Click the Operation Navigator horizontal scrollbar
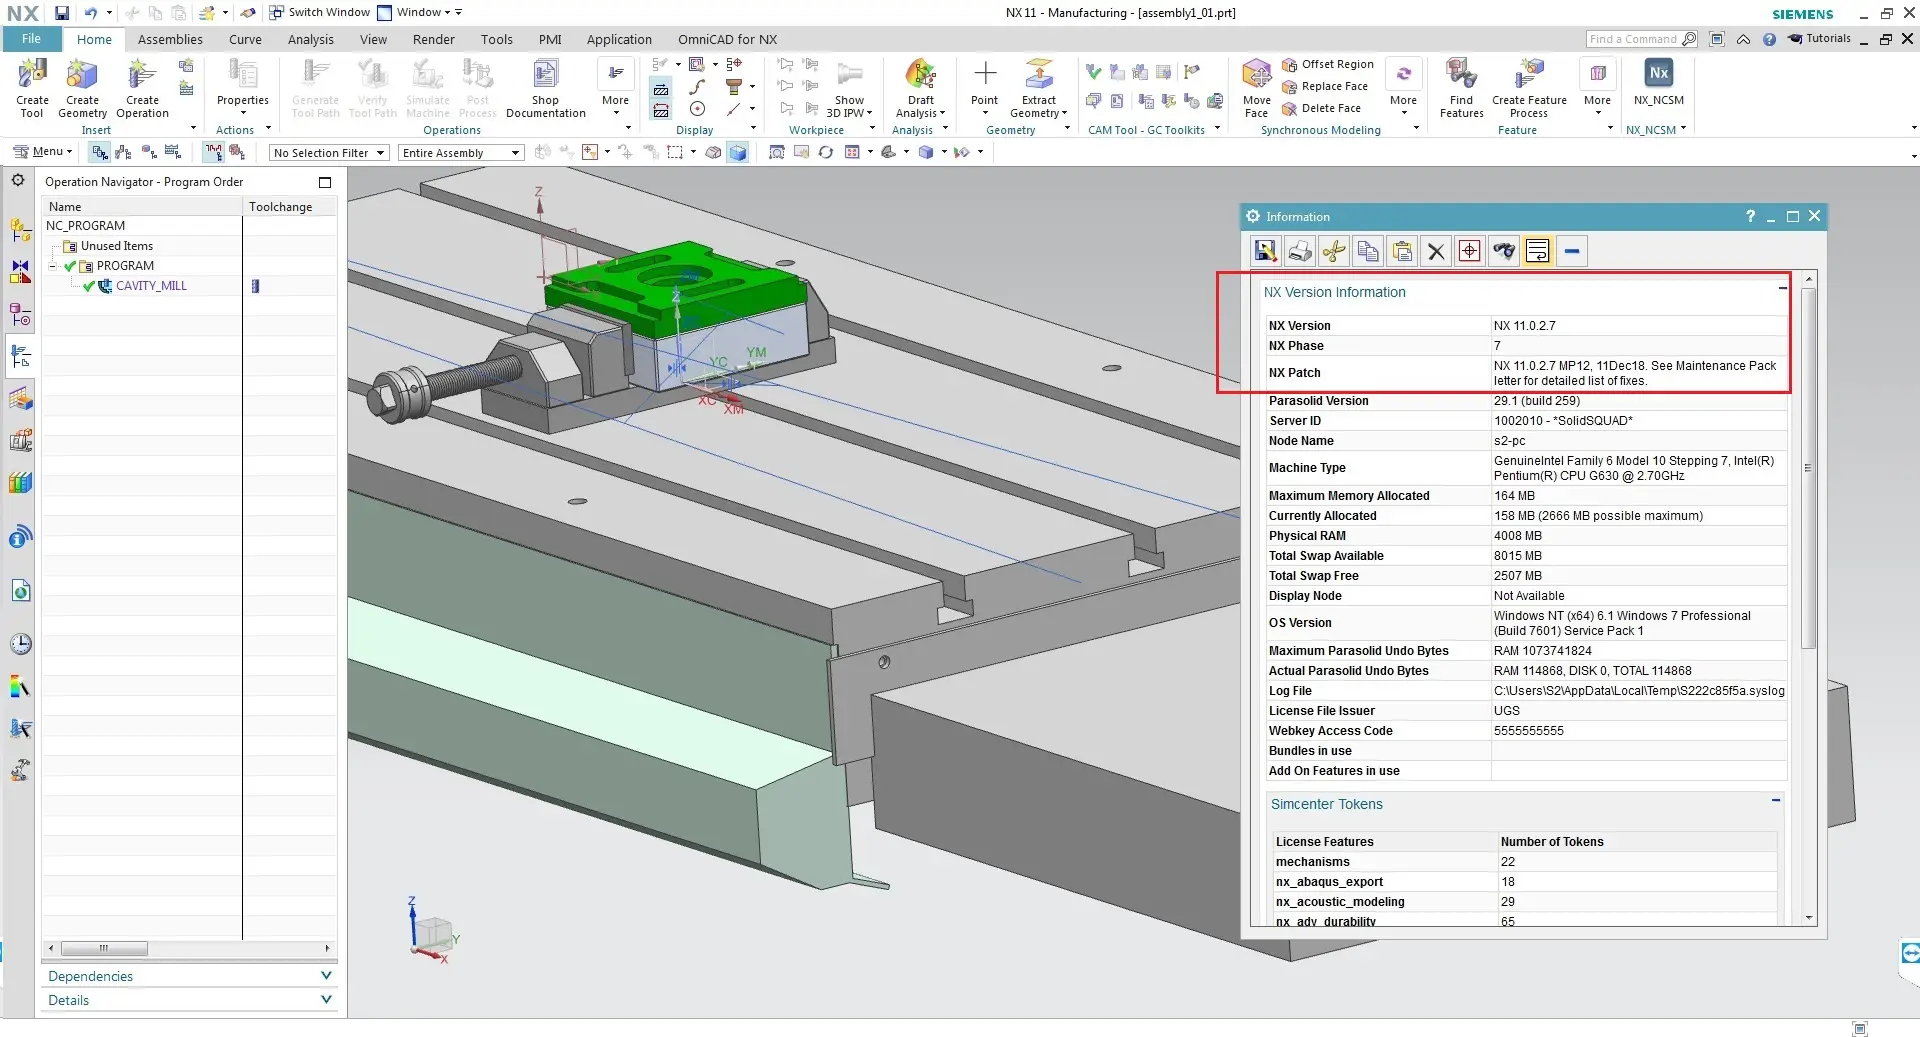This screenshot has width=1920, height=1037. [104, 948]
